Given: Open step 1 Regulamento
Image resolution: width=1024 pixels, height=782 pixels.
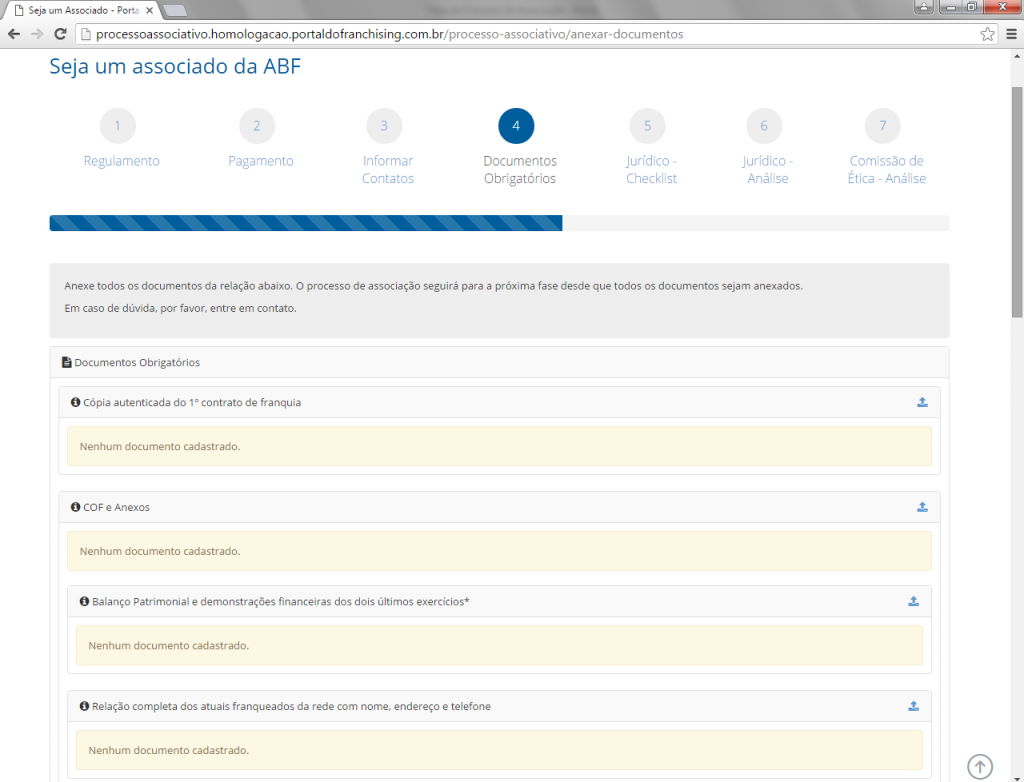Looking at the screenshot, I should [x=117, y=126].
